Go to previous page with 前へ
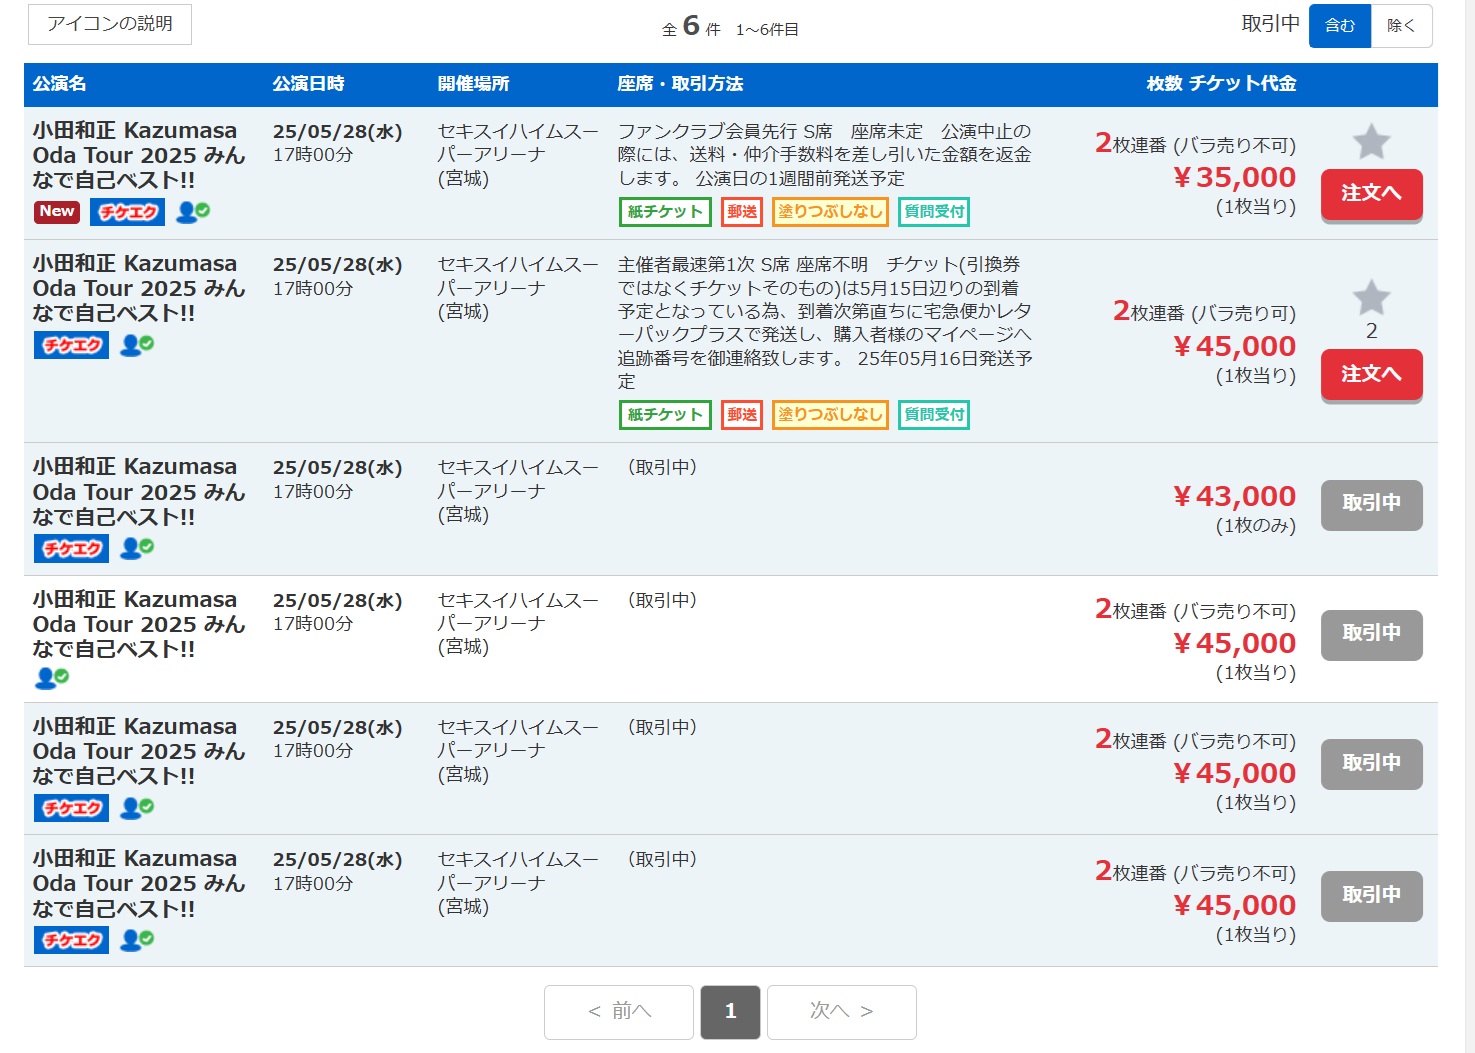The image size is (1475, 1053). tap(619, 1011)
